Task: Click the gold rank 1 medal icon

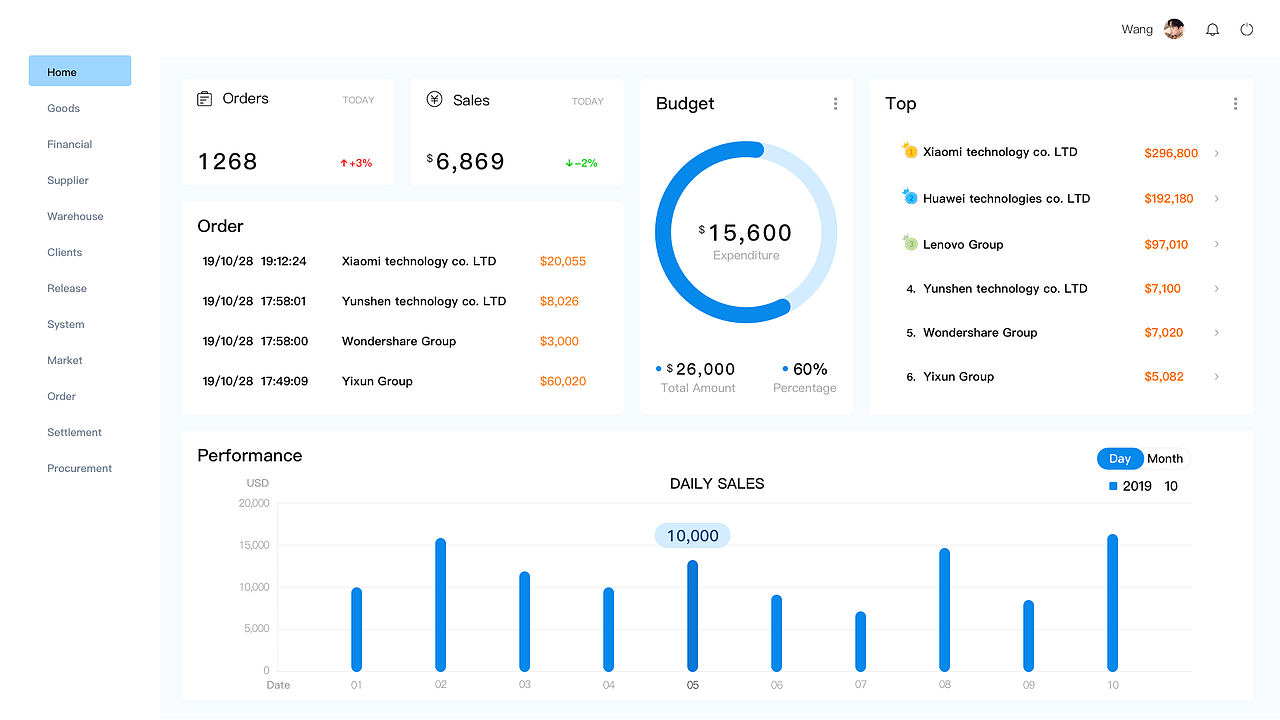Action: pos(910,151)
